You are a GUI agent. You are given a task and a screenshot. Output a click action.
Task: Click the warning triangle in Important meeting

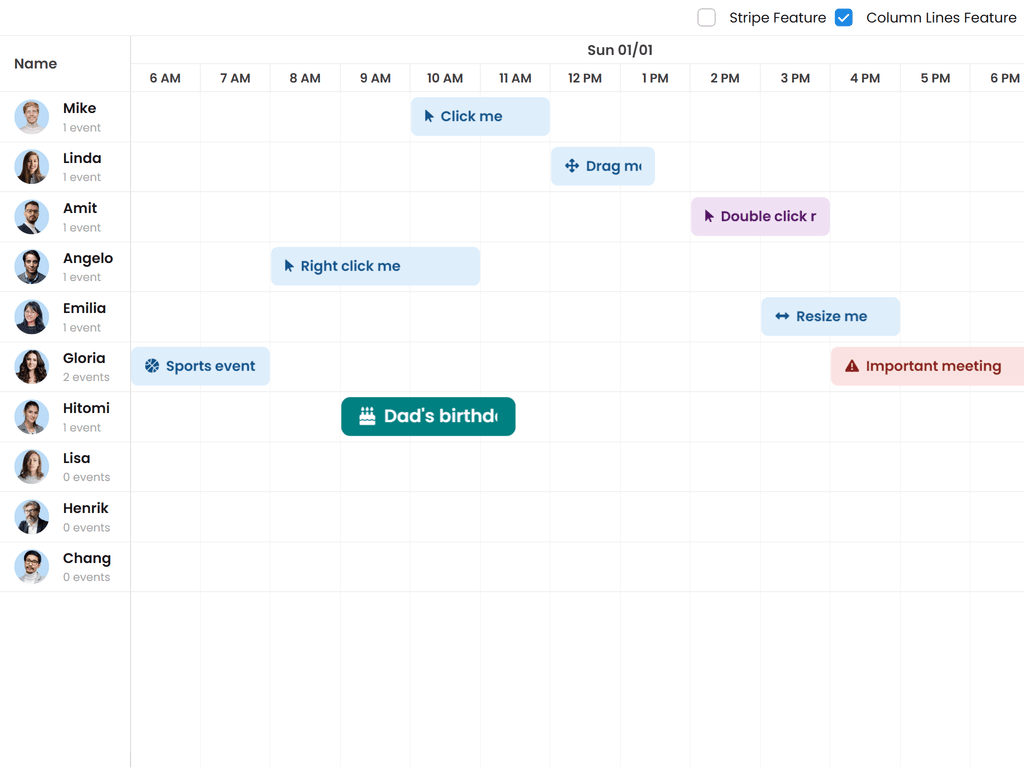[852, 367]
